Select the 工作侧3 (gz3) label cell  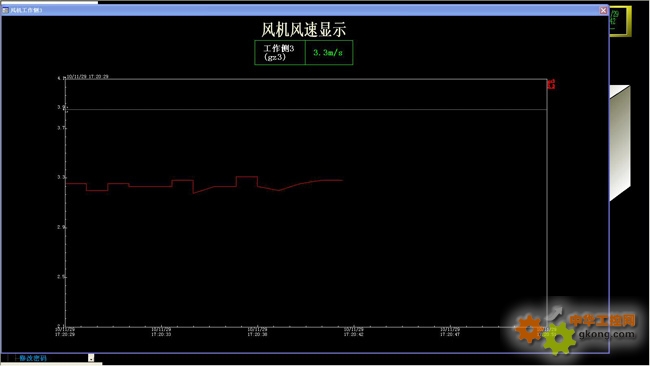pyautogui.click(x=280, y=53)
